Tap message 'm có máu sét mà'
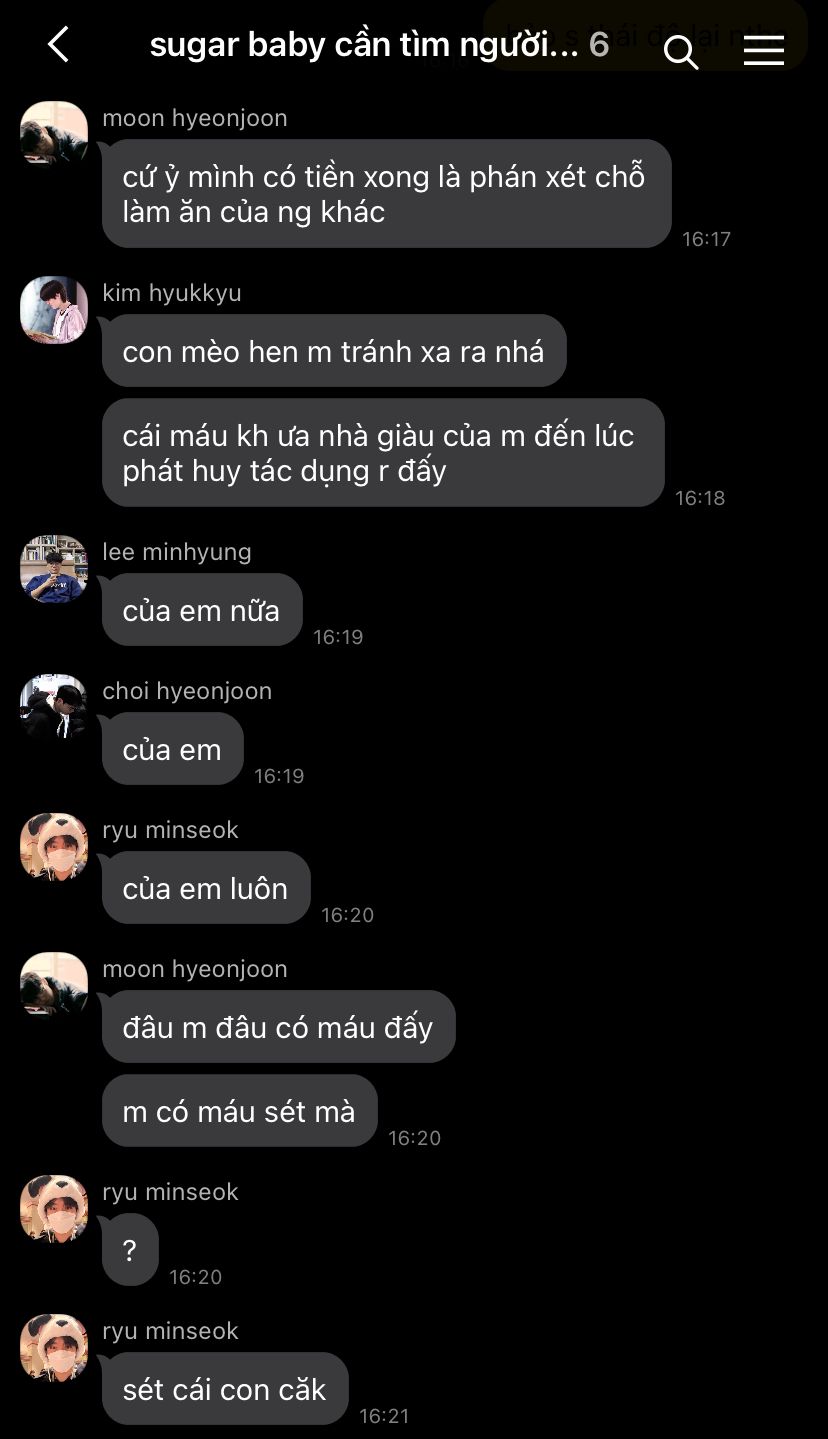The width and height of the screenshot is (828, 1439). [x=240, y=1111]
